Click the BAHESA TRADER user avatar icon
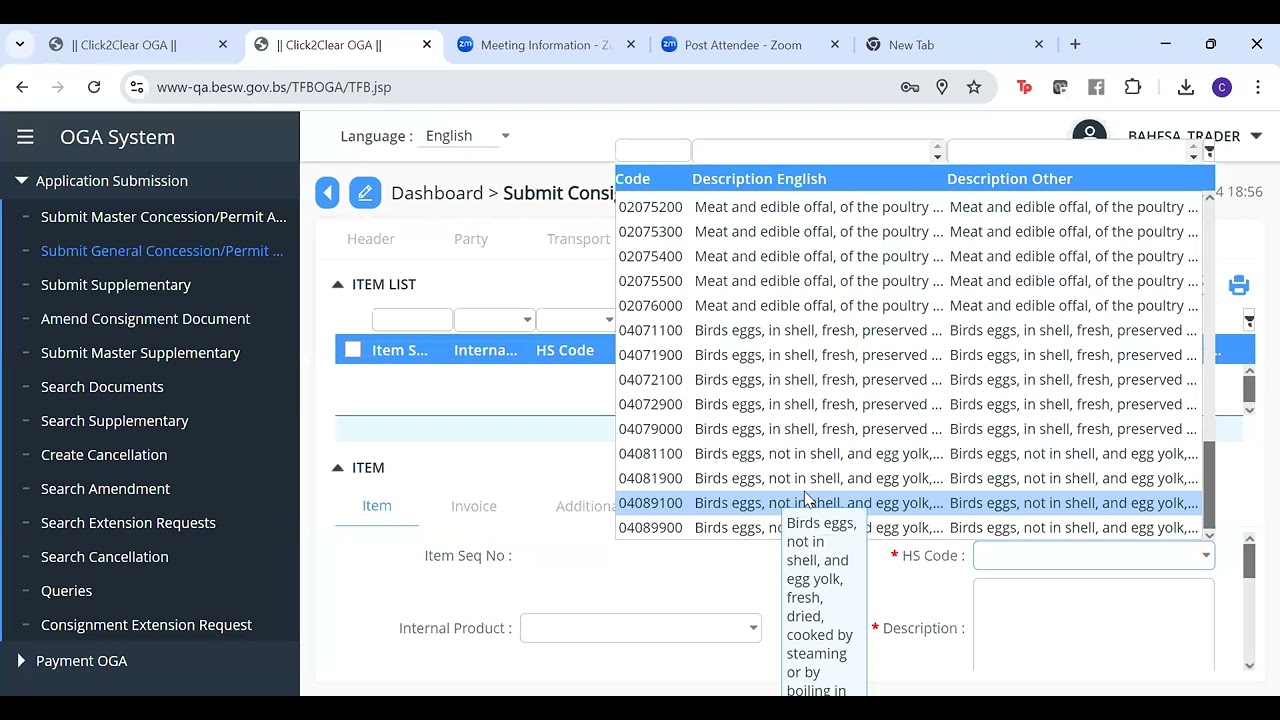 (x=1089, y=133)
